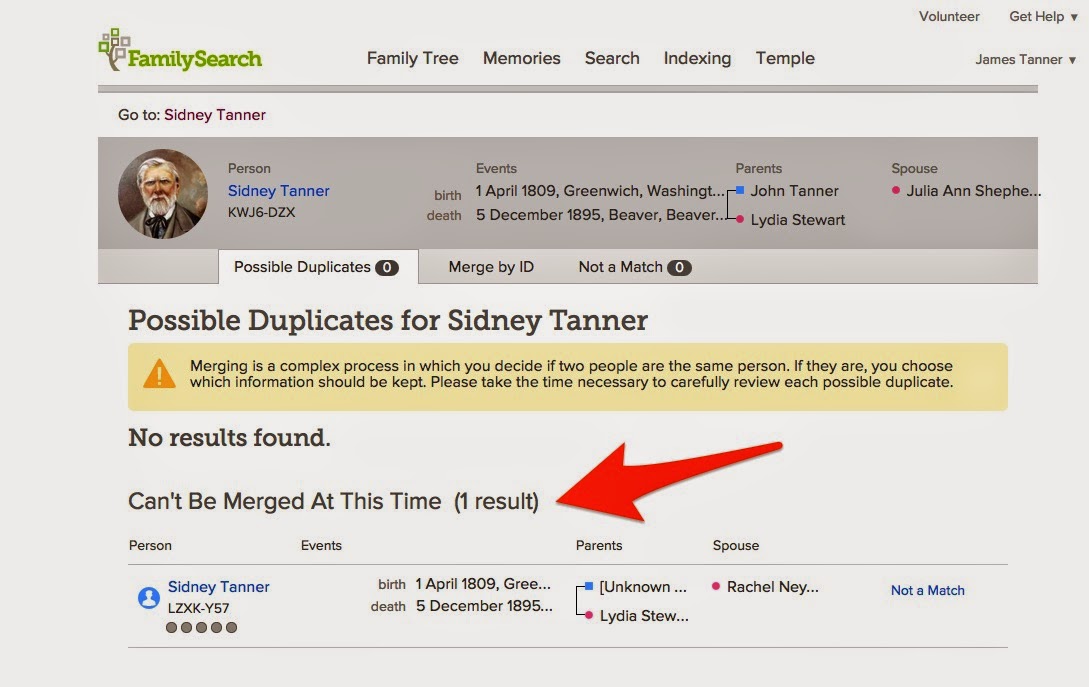Screen dimensions: 1089x687
Task: Open Sidney Tanner's portrait photo
Action: coord(163,194)
